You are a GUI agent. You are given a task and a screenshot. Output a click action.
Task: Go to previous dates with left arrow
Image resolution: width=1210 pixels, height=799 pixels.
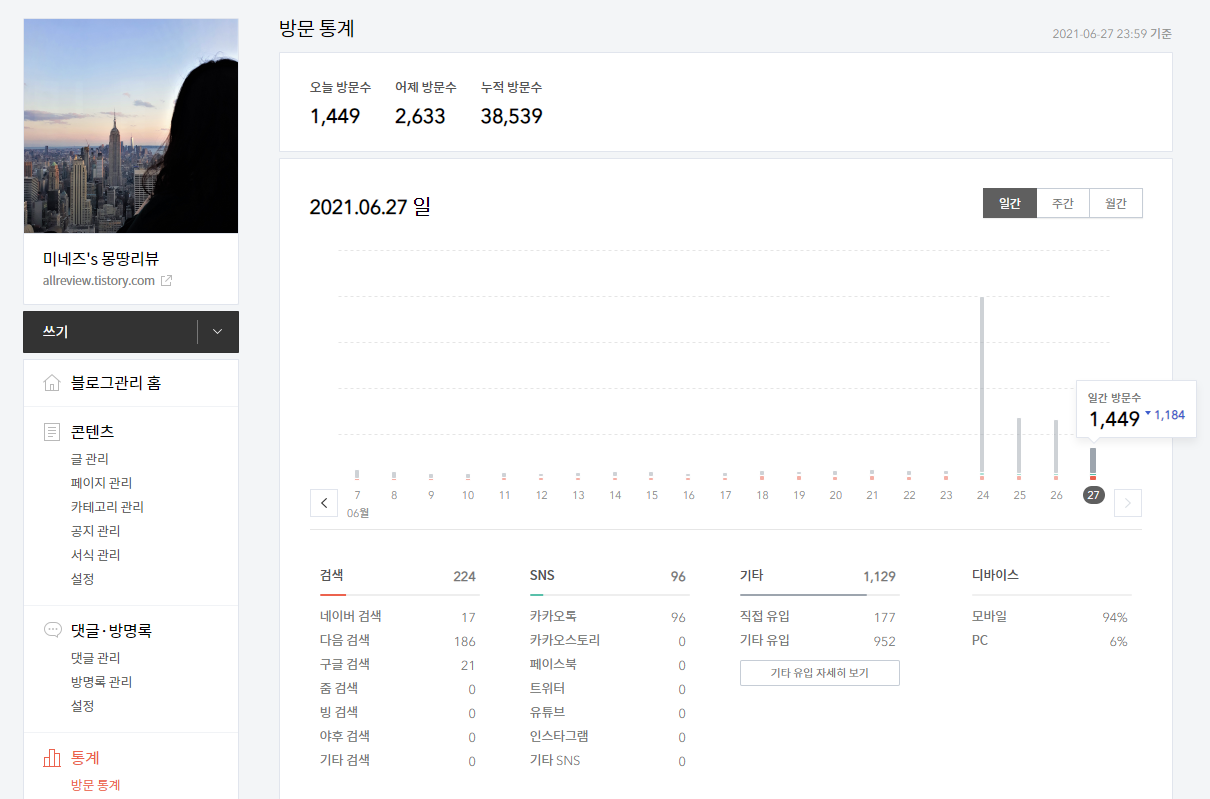(x=323, y=503)
